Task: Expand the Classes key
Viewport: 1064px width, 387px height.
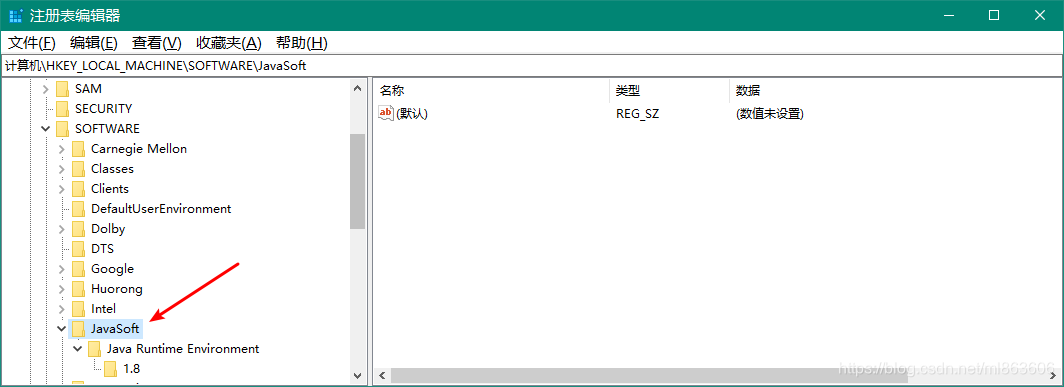Action: click(62, 169)
